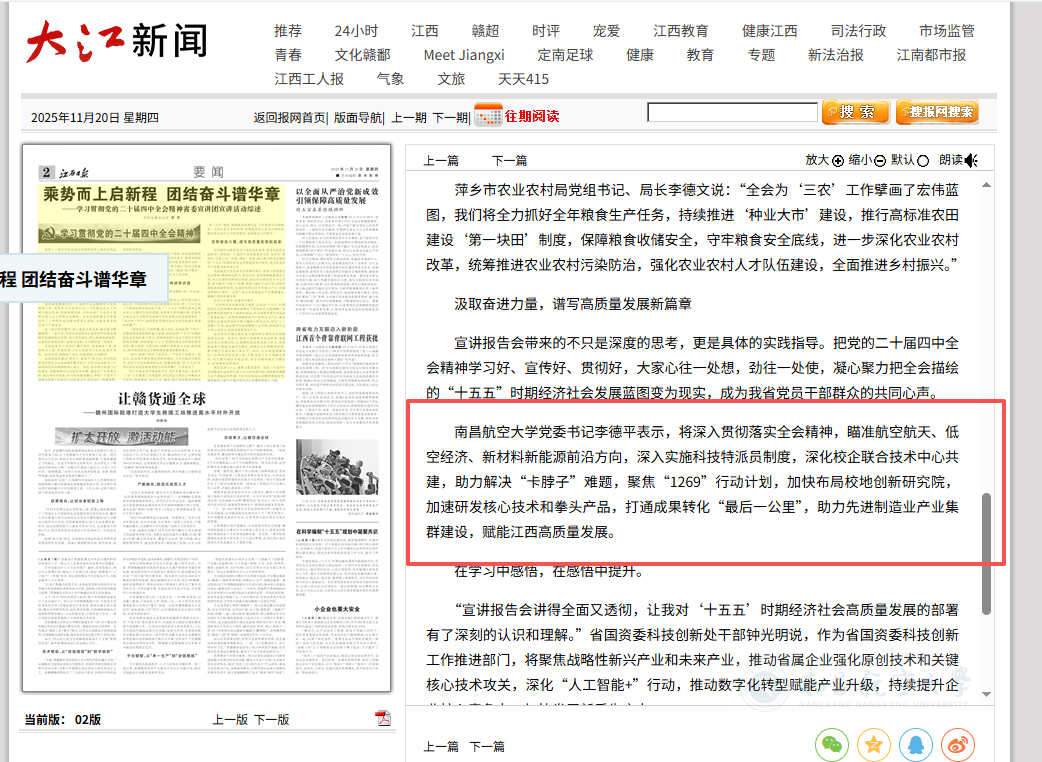Share to QQ using penguin icon
This screenshot has height=762, width=1042.
coord(916,744)
